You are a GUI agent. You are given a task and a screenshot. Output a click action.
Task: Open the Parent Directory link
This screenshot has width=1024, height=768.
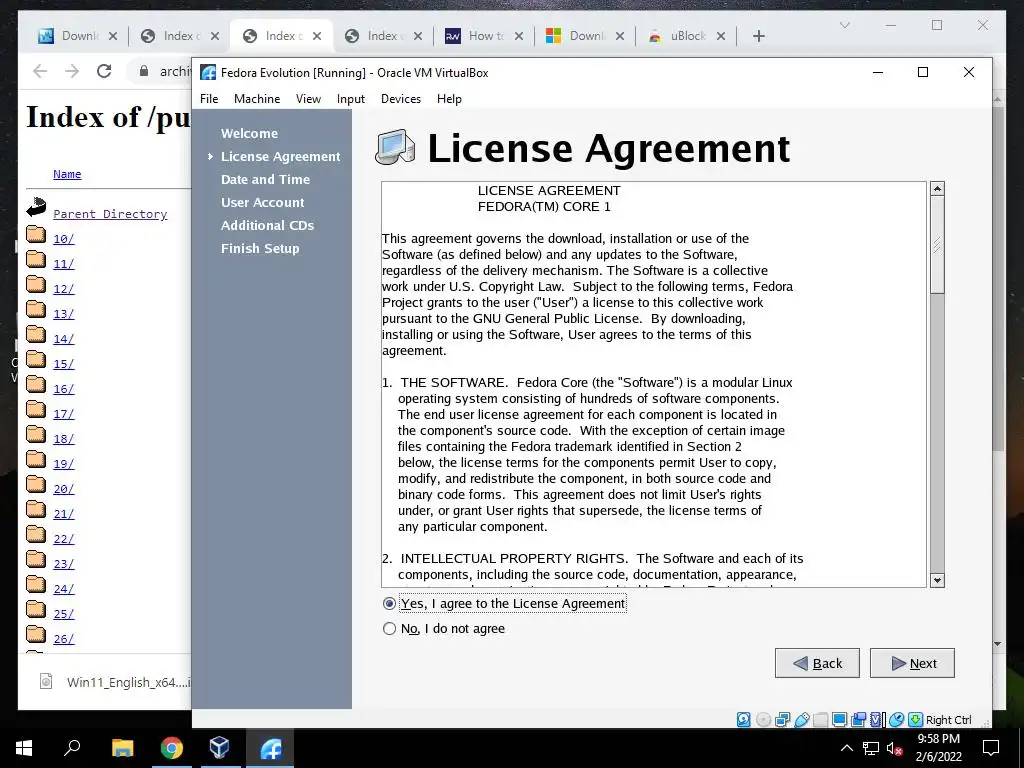110,214
